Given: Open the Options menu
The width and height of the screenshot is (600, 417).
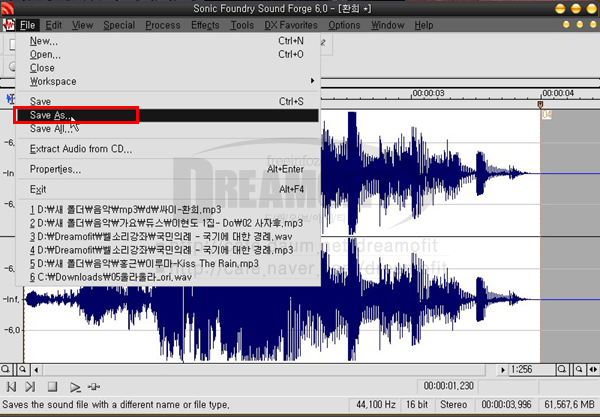Looking at the screenshot, I should point(344,25).
